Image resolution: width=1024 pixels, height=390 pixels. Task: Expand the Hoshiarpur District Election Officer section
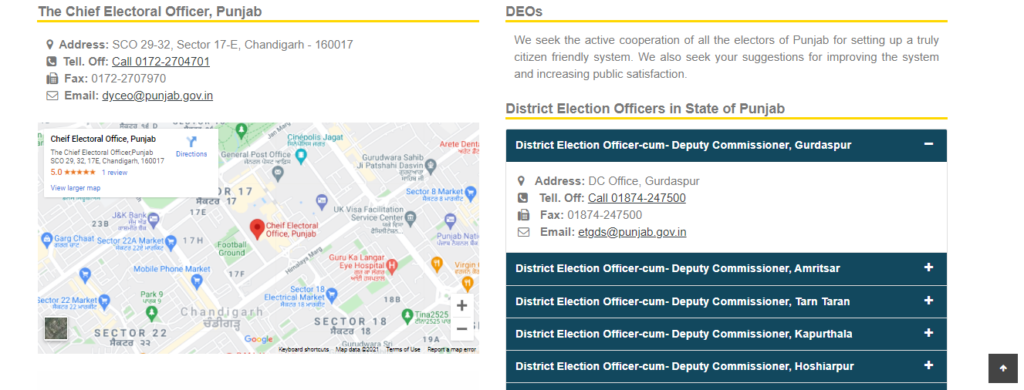pos(726,366)
